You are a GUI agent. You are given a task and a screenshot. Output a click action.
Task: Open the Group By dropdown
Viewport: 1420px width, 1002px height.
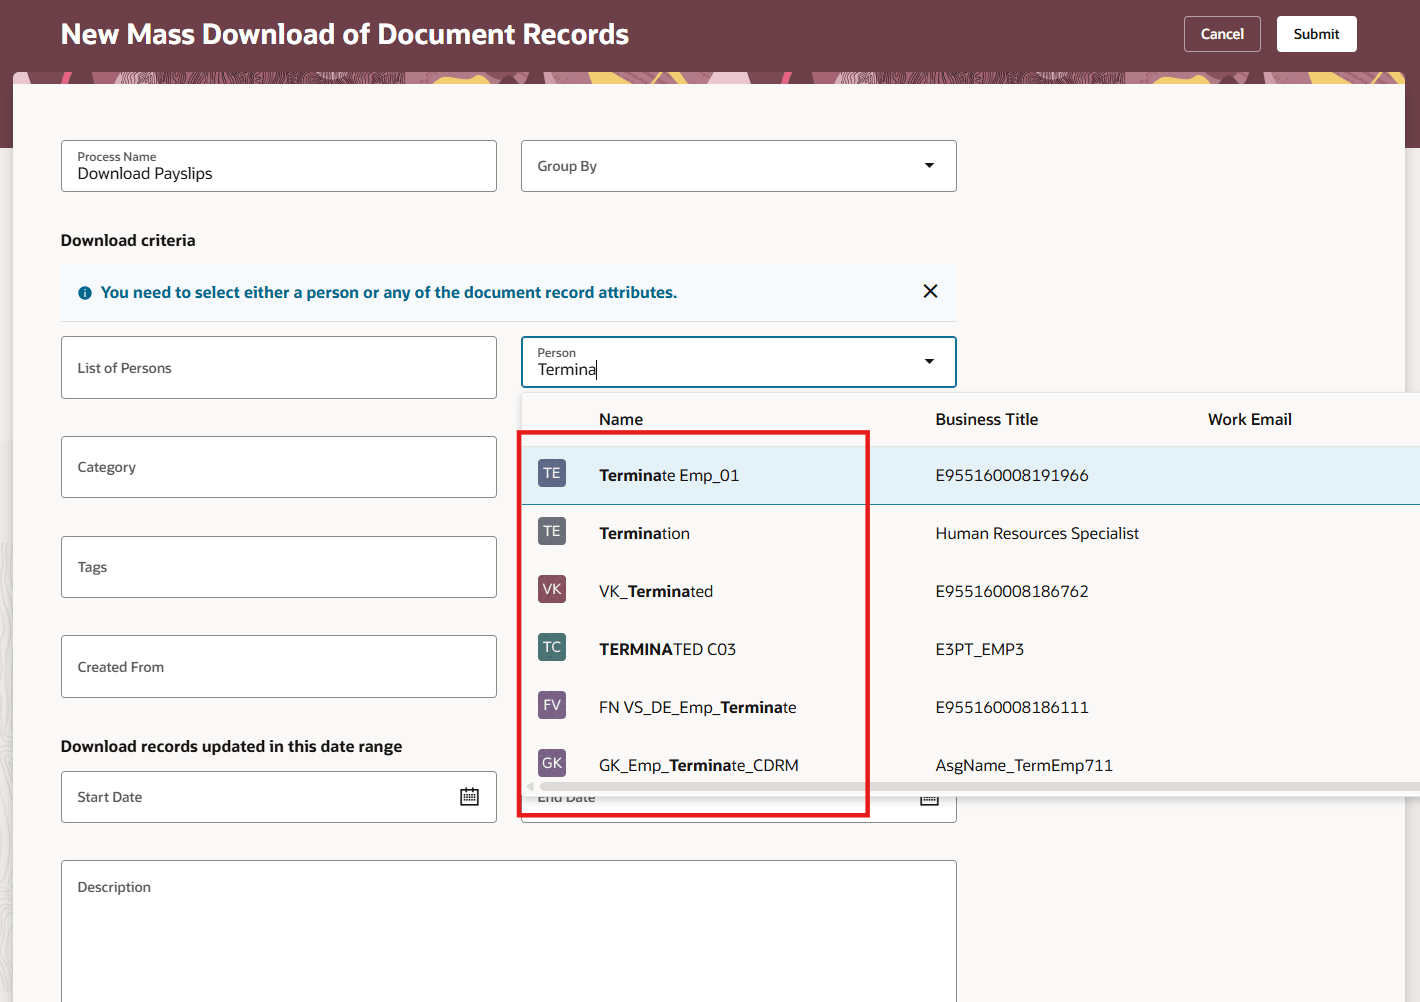pos(929,166)
